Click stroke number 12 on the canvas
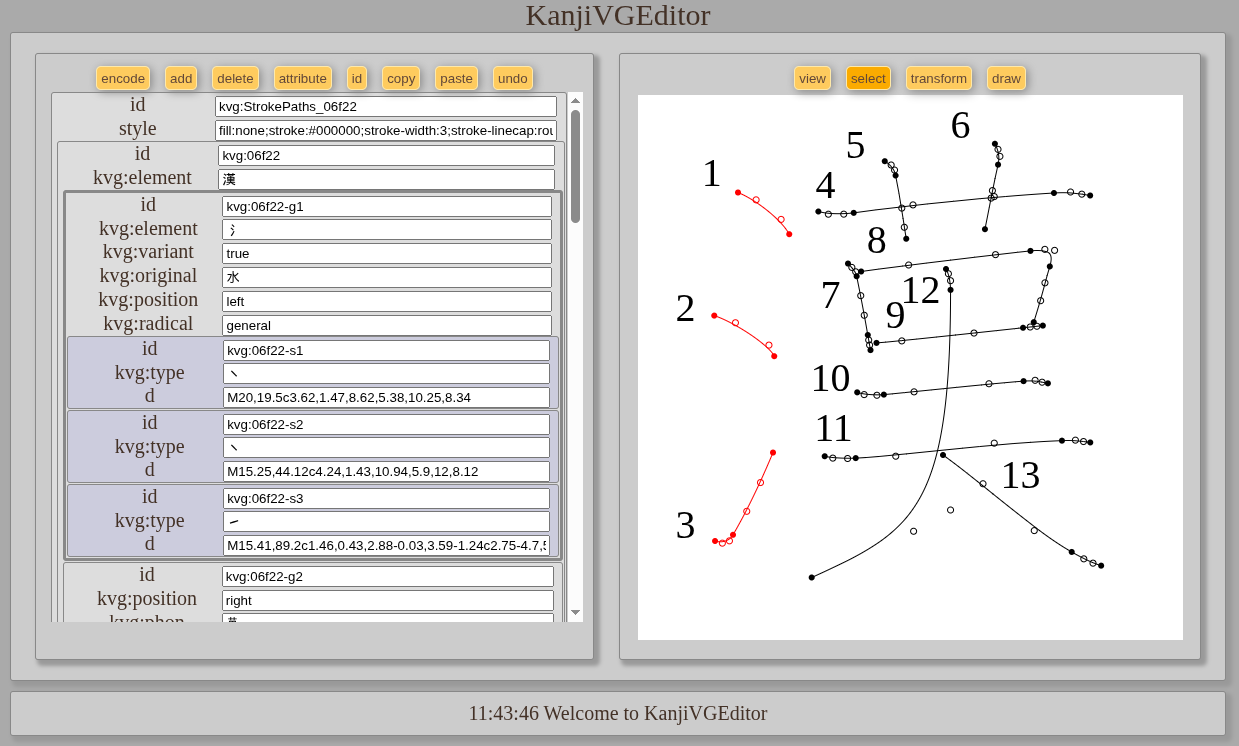Viewport: 1239px width, 746px height. 920,290
